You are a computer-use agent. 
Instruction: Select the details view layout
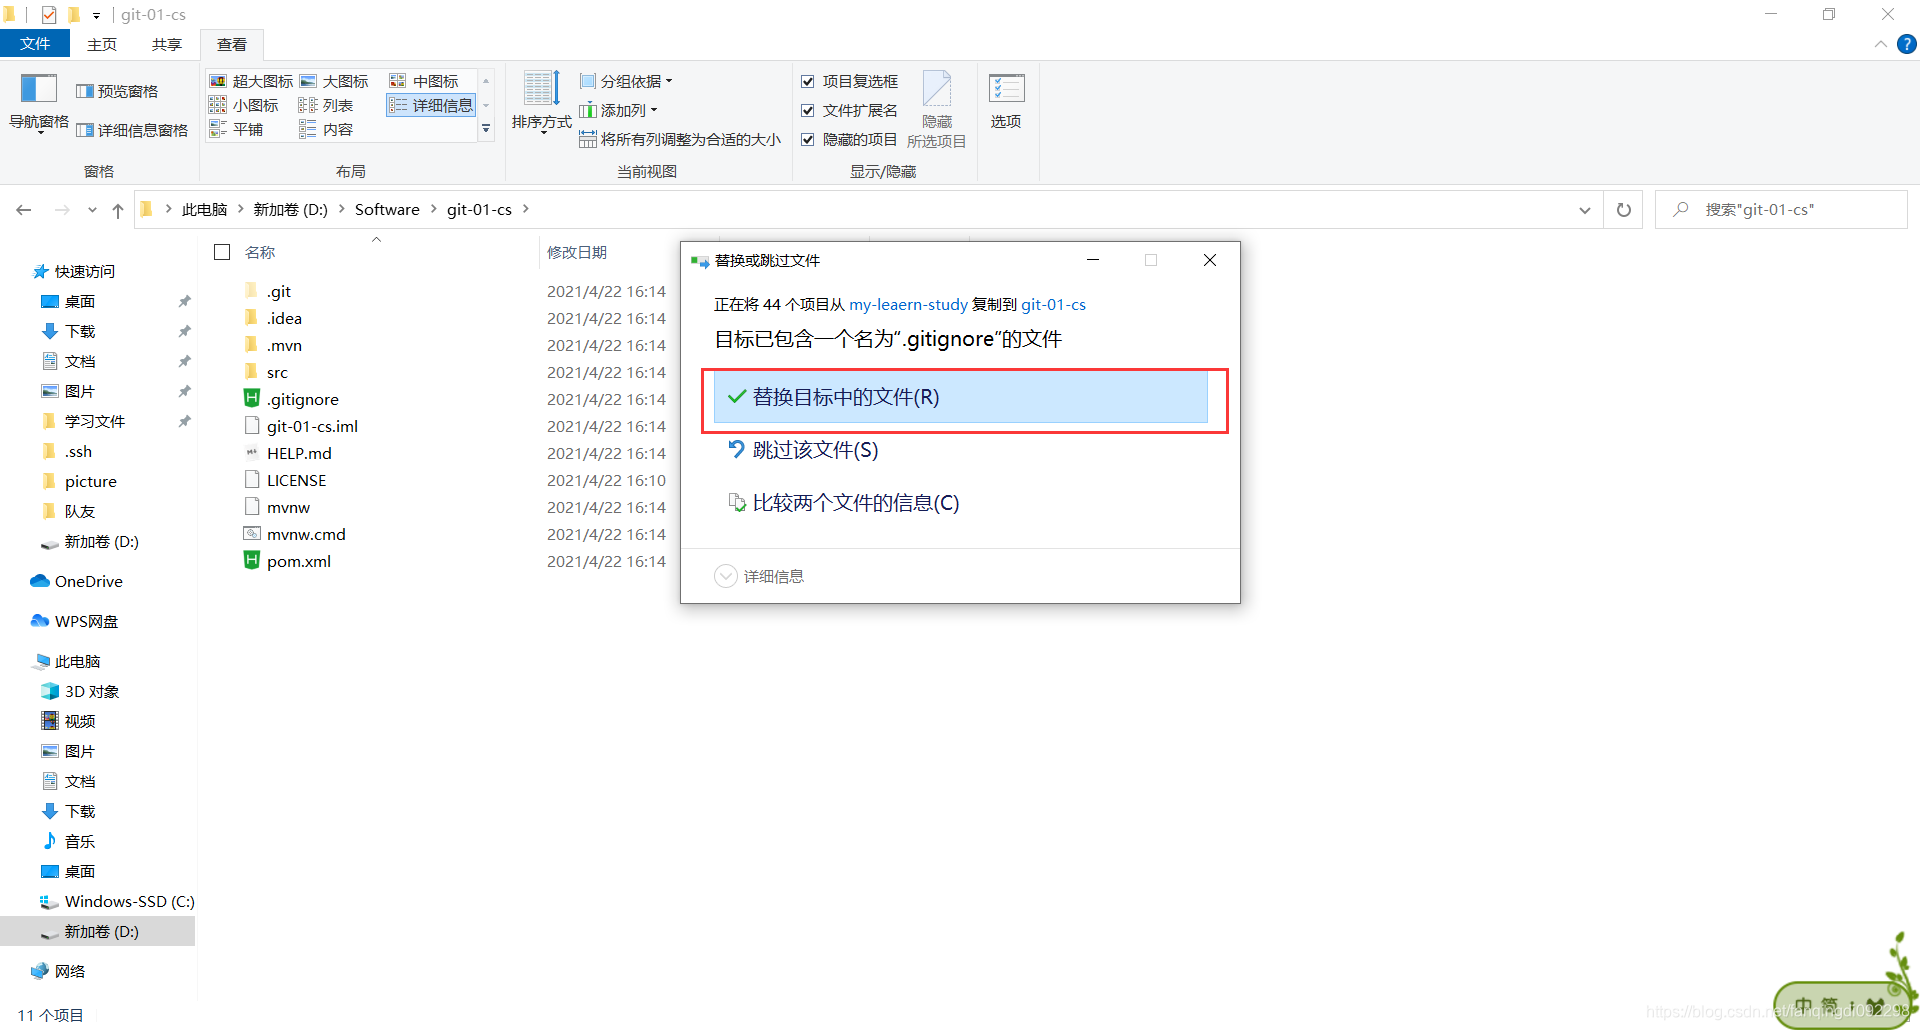click(431, 105)
